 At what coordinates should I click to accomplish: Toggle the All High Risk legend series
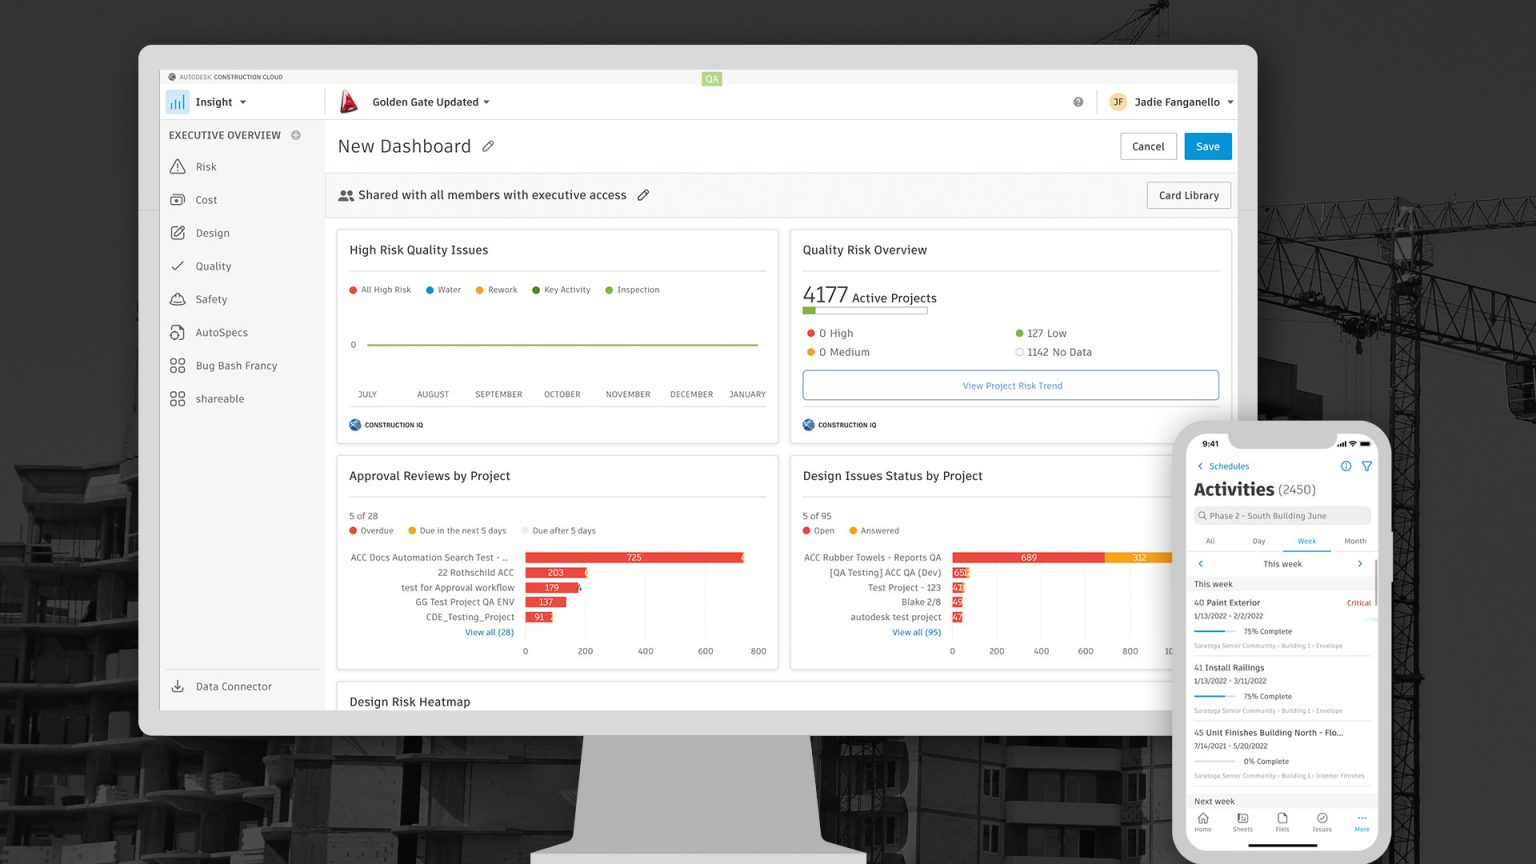pos(380,290)
